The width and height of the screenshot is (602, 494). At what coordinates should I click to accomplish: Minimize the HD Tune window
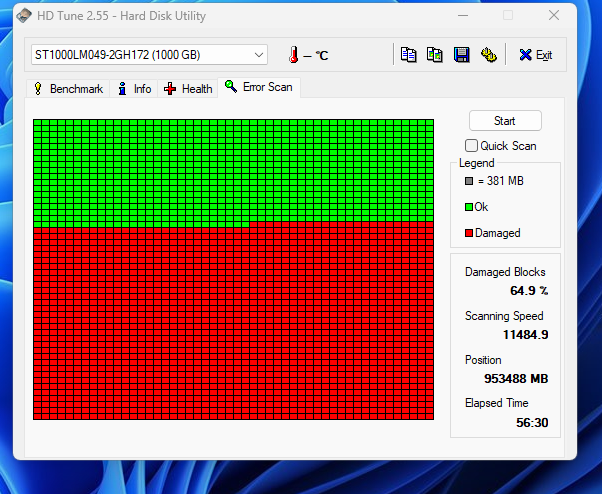[x=463, y=15]
